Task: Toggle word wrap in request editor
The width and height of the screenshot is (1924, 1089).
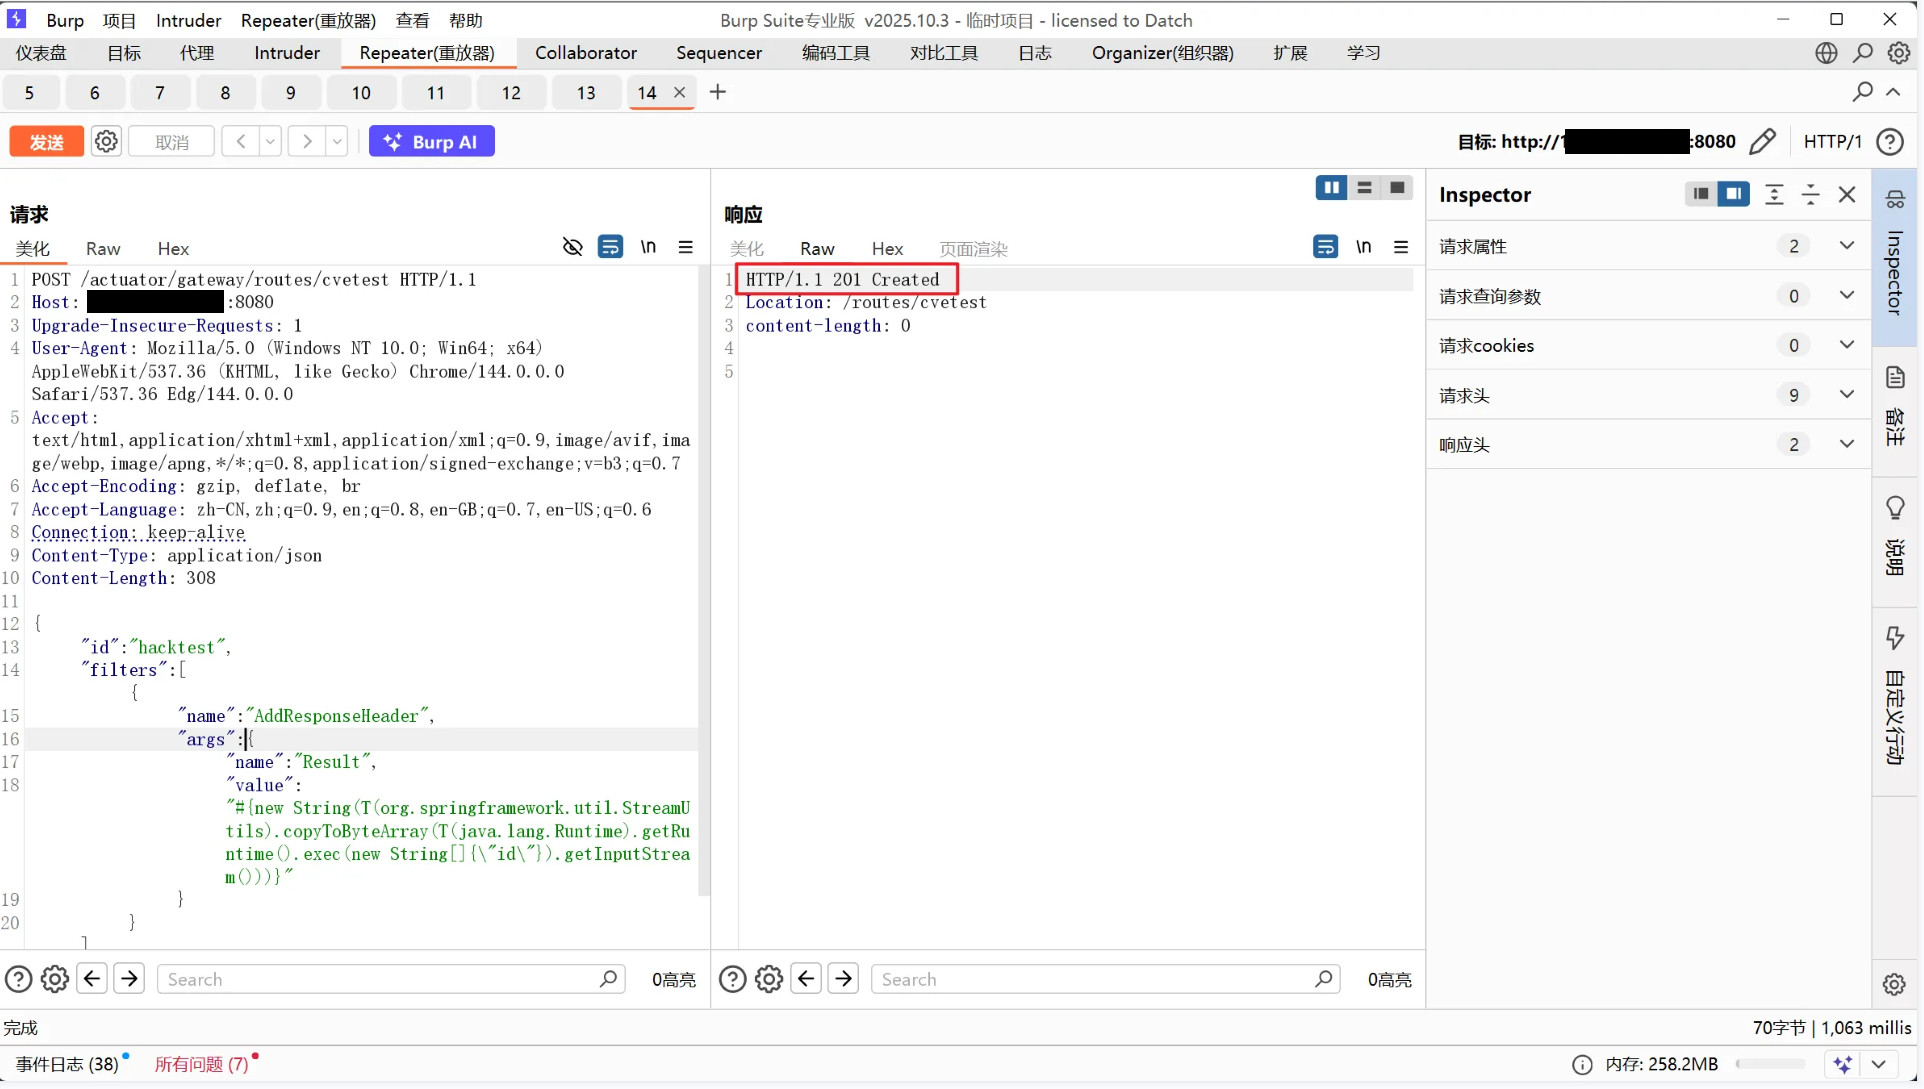Action: click(610, 247)
